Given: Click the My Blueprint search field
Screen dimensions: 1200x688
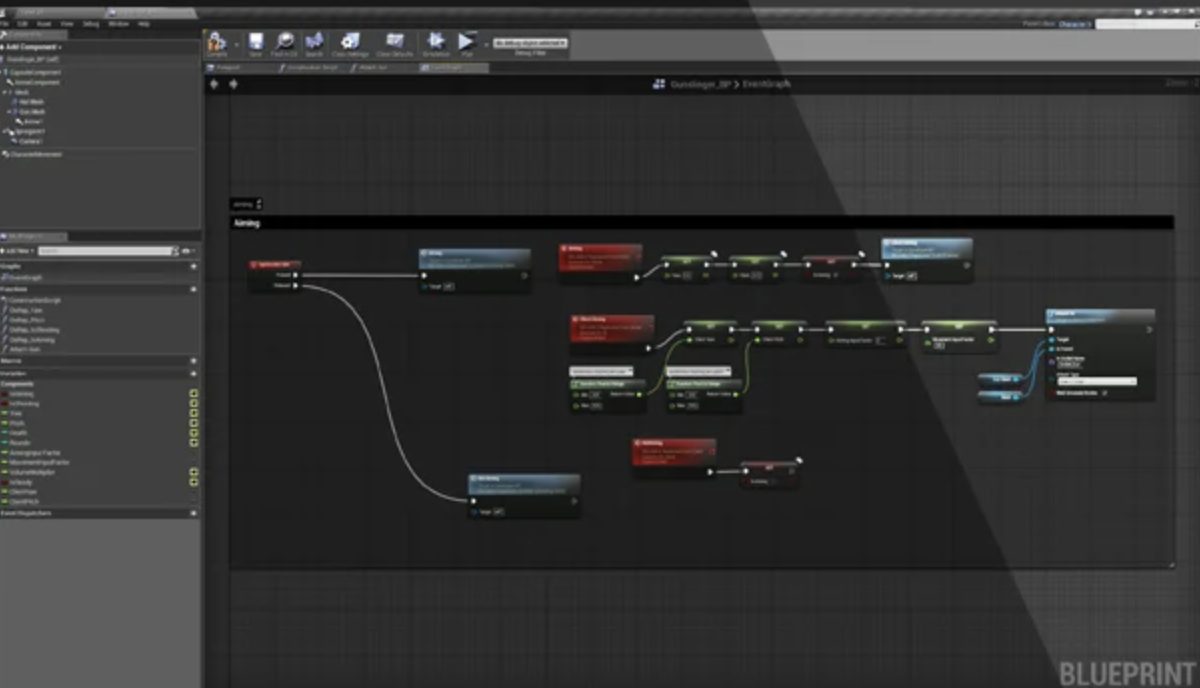Looking at the screenshot, I should point(105,250).
